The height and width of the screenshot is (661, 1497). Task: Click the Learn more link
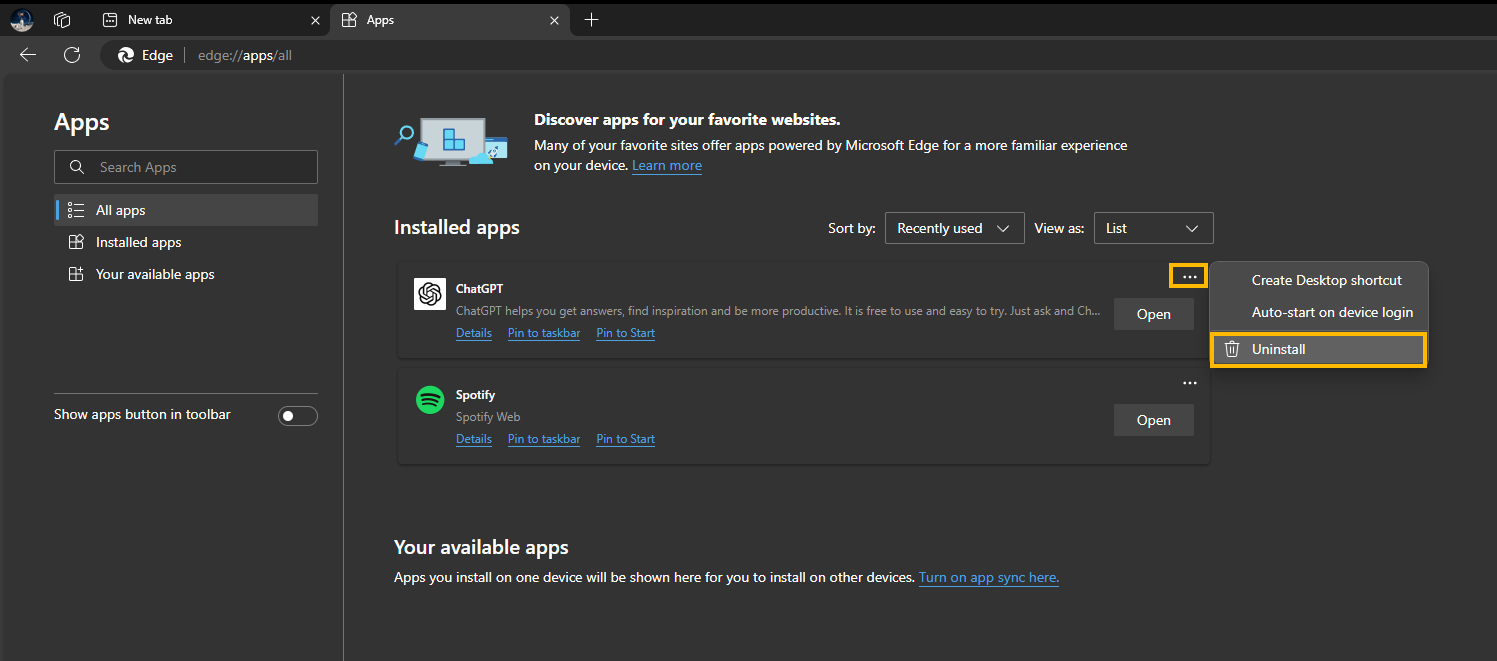point(667,166)
